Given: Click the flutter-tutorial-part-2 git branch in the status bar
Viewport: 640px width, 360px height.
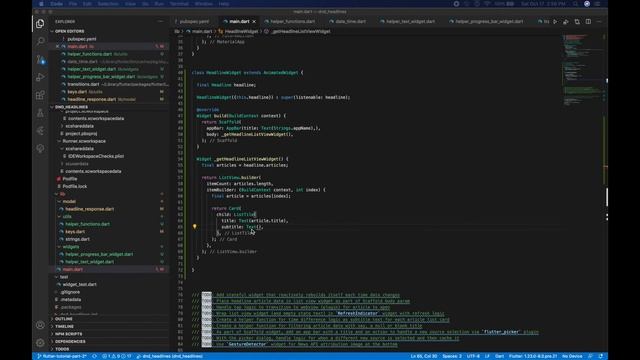Looking at the screenshot, I should (x=62, y=356).
